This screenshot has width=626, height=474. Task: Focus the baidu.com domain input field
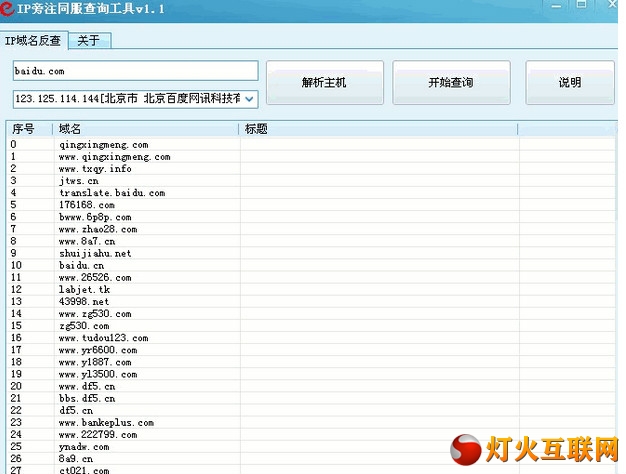pyautogui.click(x=135, y=71)
